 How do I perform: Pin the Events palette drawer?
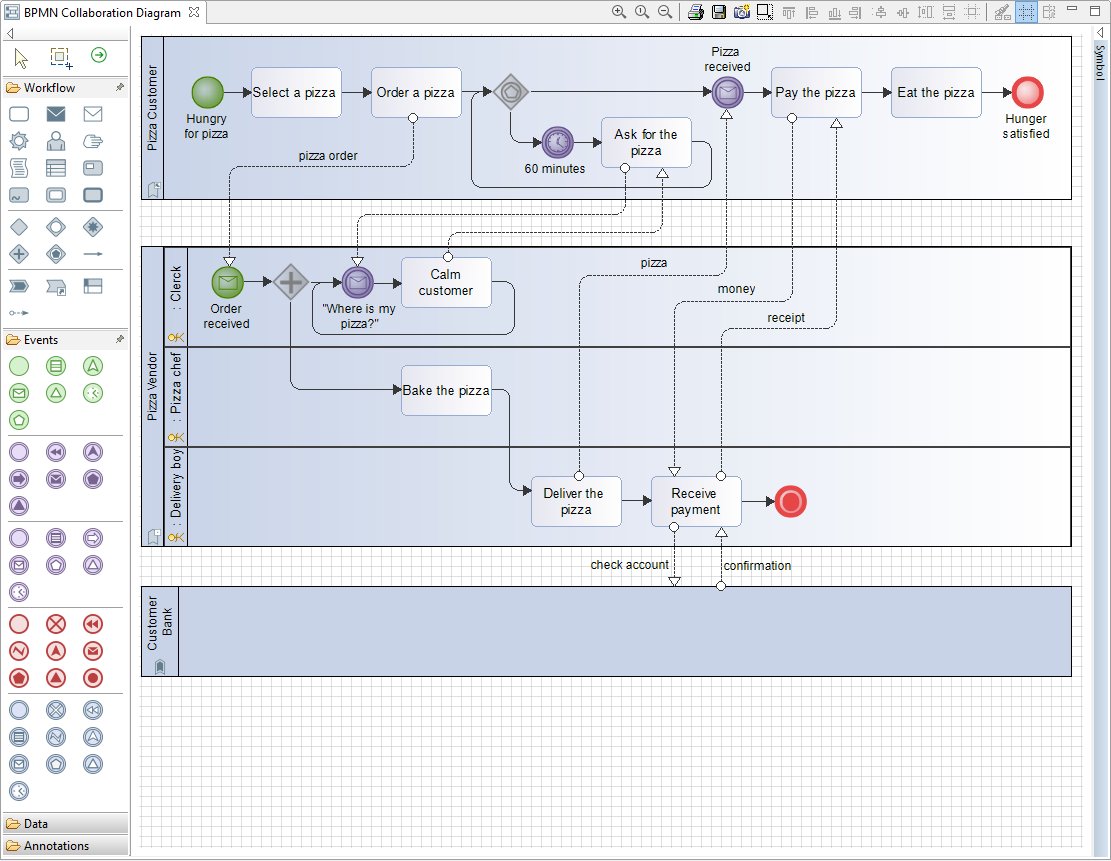coord(120,339)
